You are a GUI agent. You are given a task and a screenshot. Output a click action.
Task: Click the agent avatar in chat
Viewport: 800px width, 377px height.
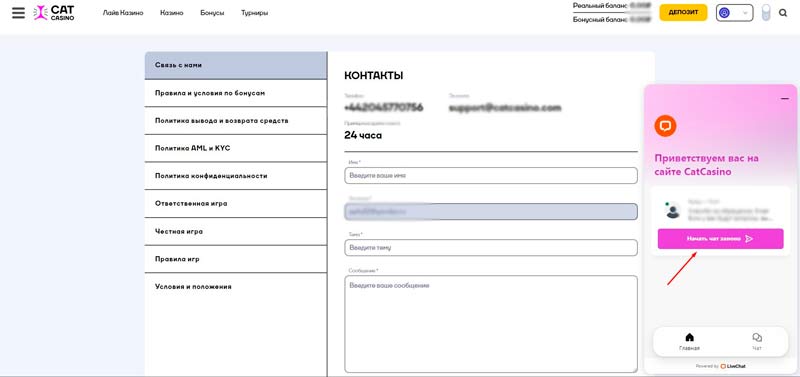click(673, 210)
